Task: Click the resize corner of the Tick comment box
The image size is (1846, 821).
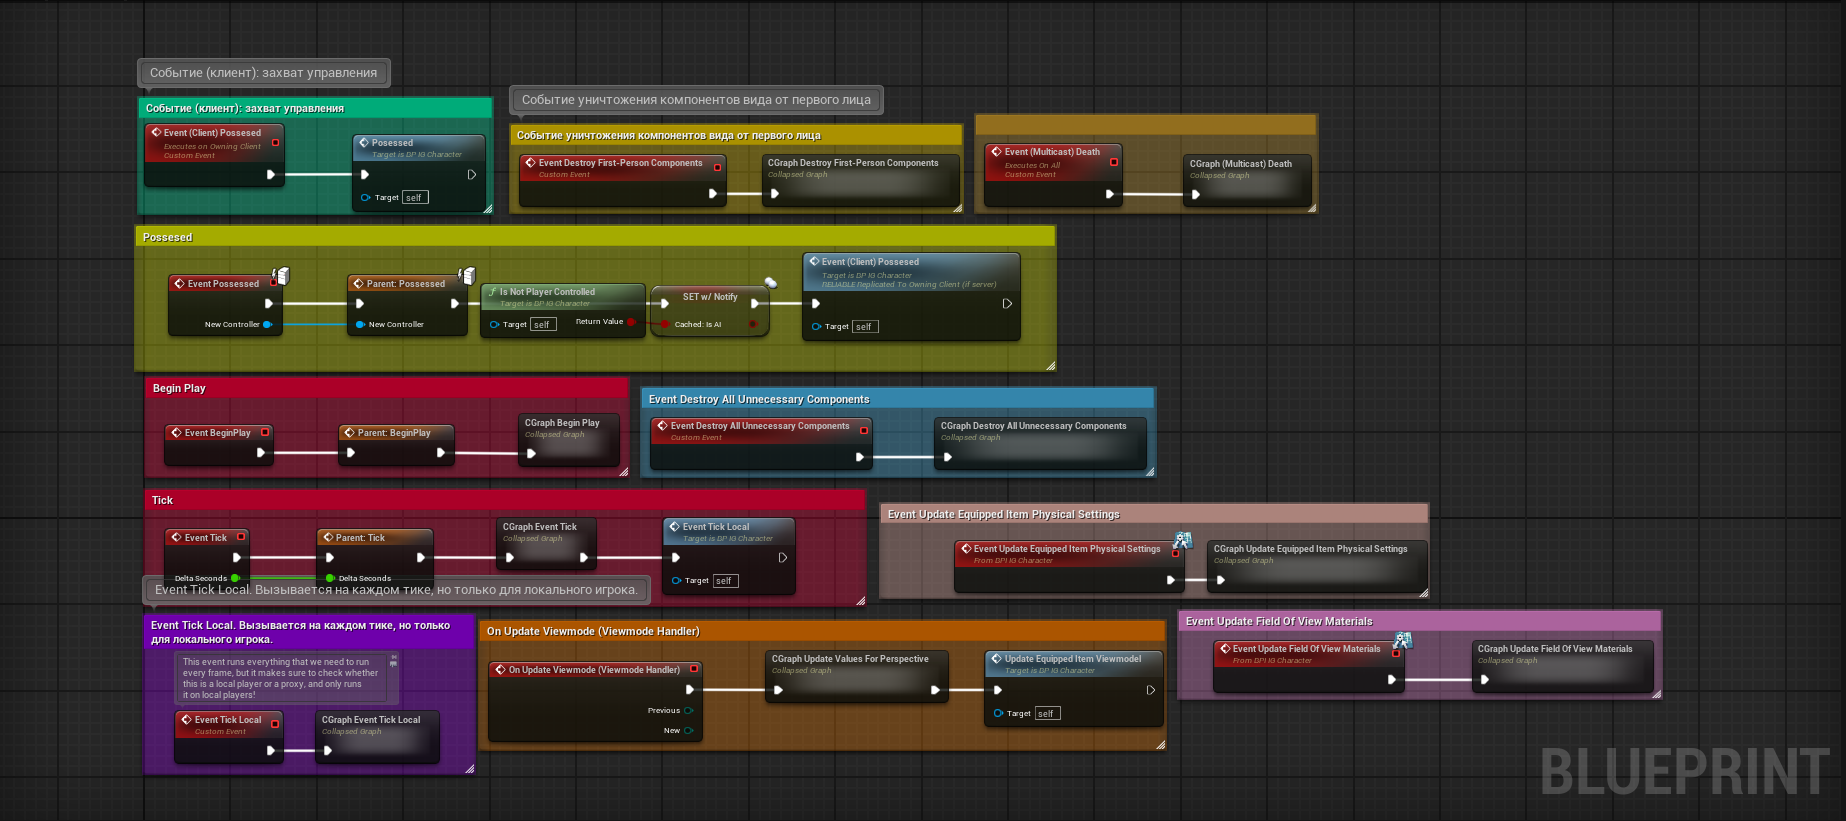Action: tap(860, 600)
